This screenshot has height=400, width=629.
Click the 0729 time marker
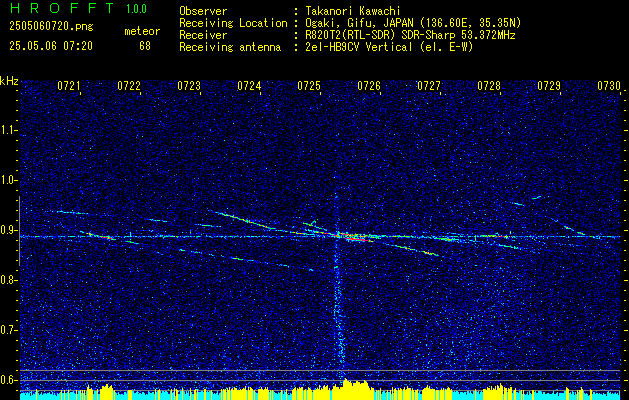tap(549, 85)
